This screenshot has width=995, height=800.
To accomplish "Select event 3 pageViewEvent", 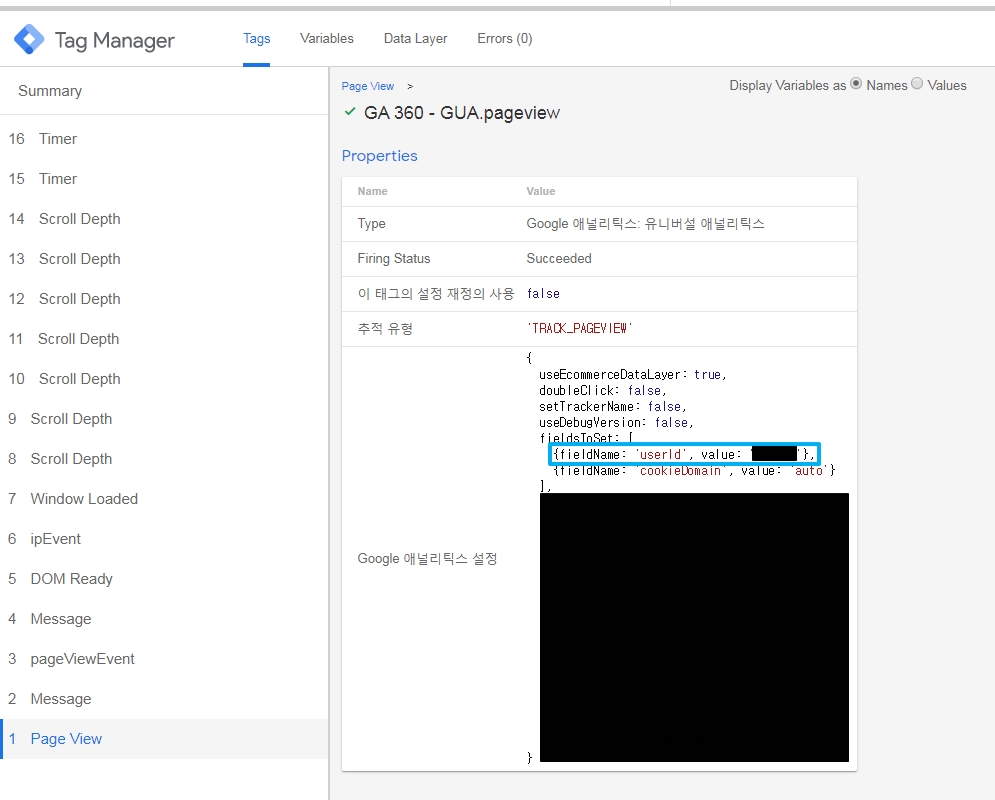I will pos(164,659).
